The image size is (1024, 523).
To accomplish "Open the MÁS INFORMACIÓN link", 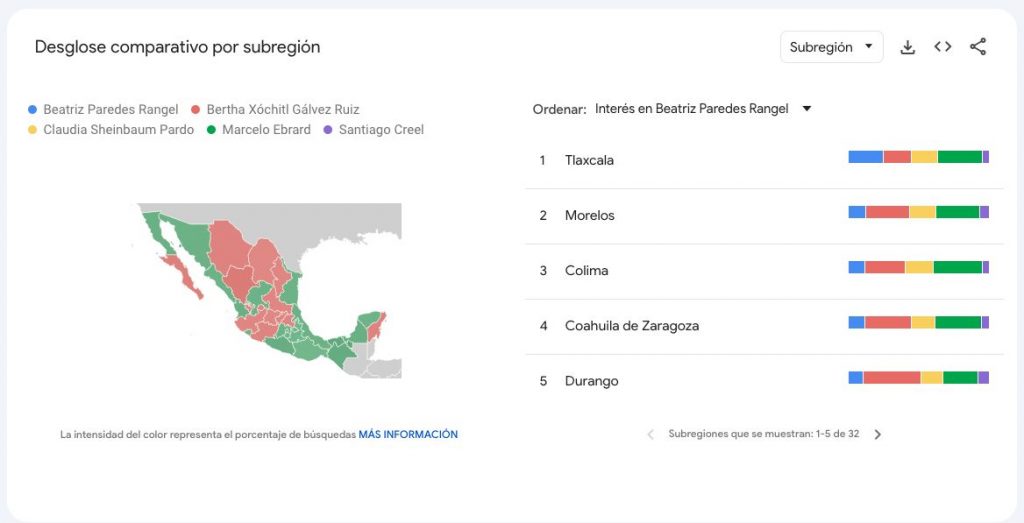I will (x=408, y=435).
